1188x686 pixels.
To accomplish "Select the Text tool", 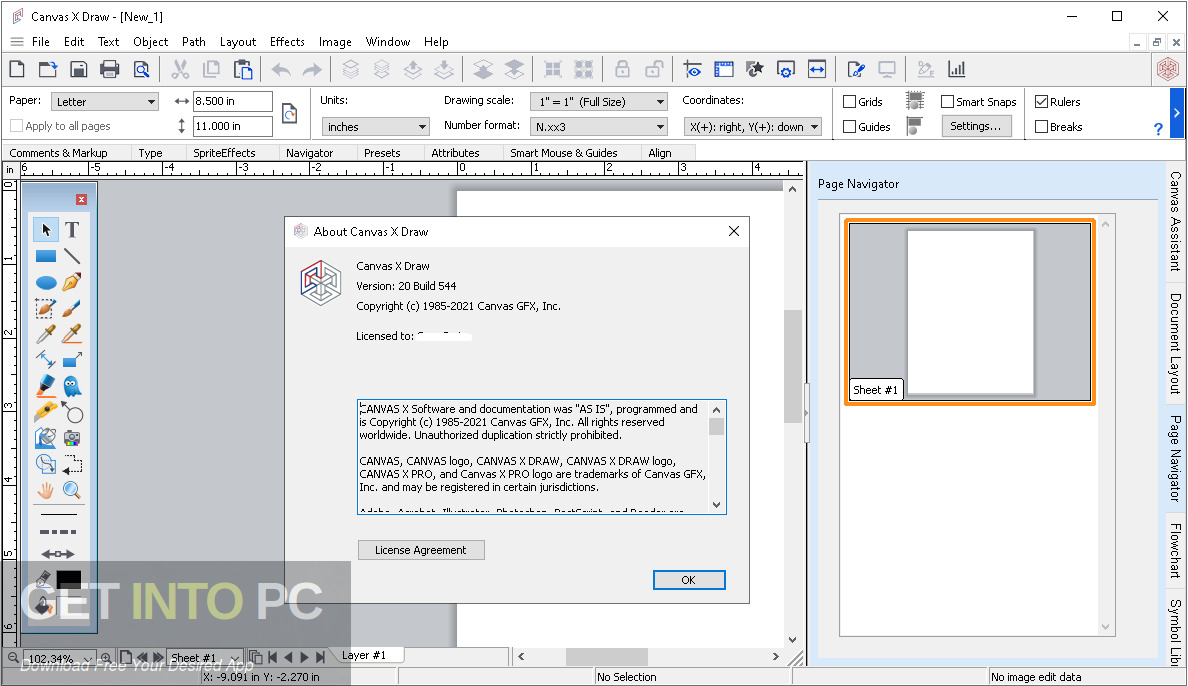I will 72,230.
